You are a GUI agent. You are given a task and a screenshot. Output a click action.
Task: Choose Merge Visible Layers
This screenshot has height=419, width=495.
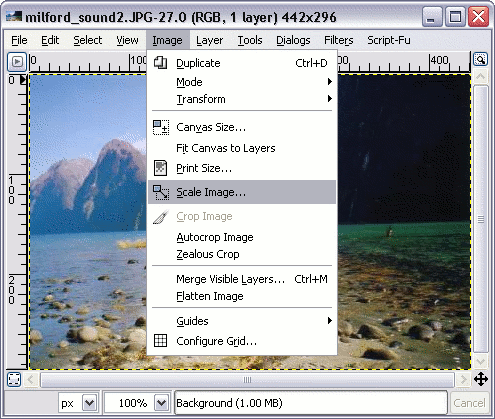click(x=242, y=279)
